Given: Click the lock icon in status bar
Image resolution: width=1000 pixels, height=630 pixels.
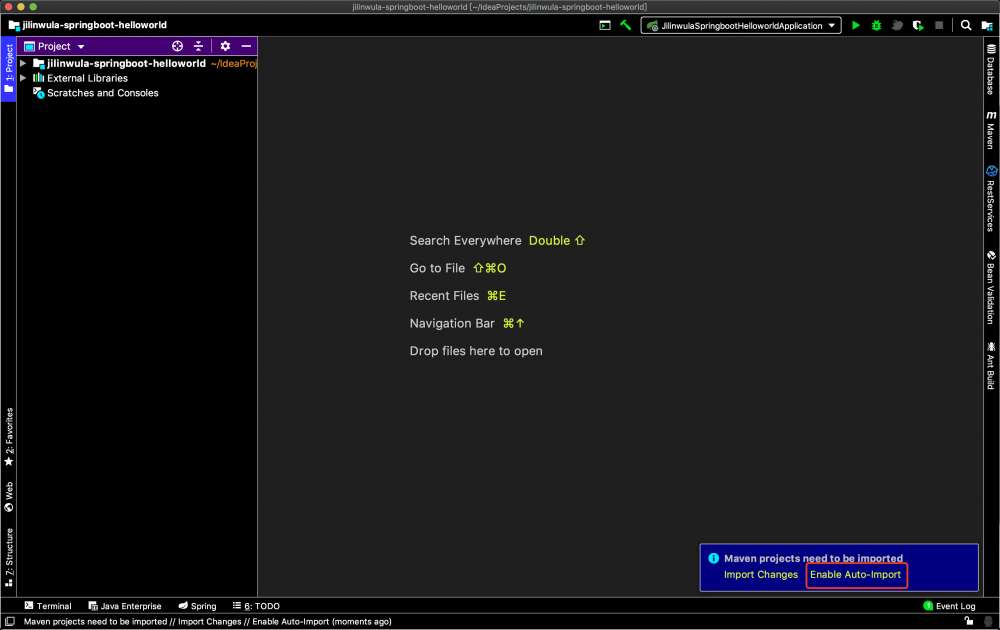Looking at the screenshot, I should pos(968,621).
